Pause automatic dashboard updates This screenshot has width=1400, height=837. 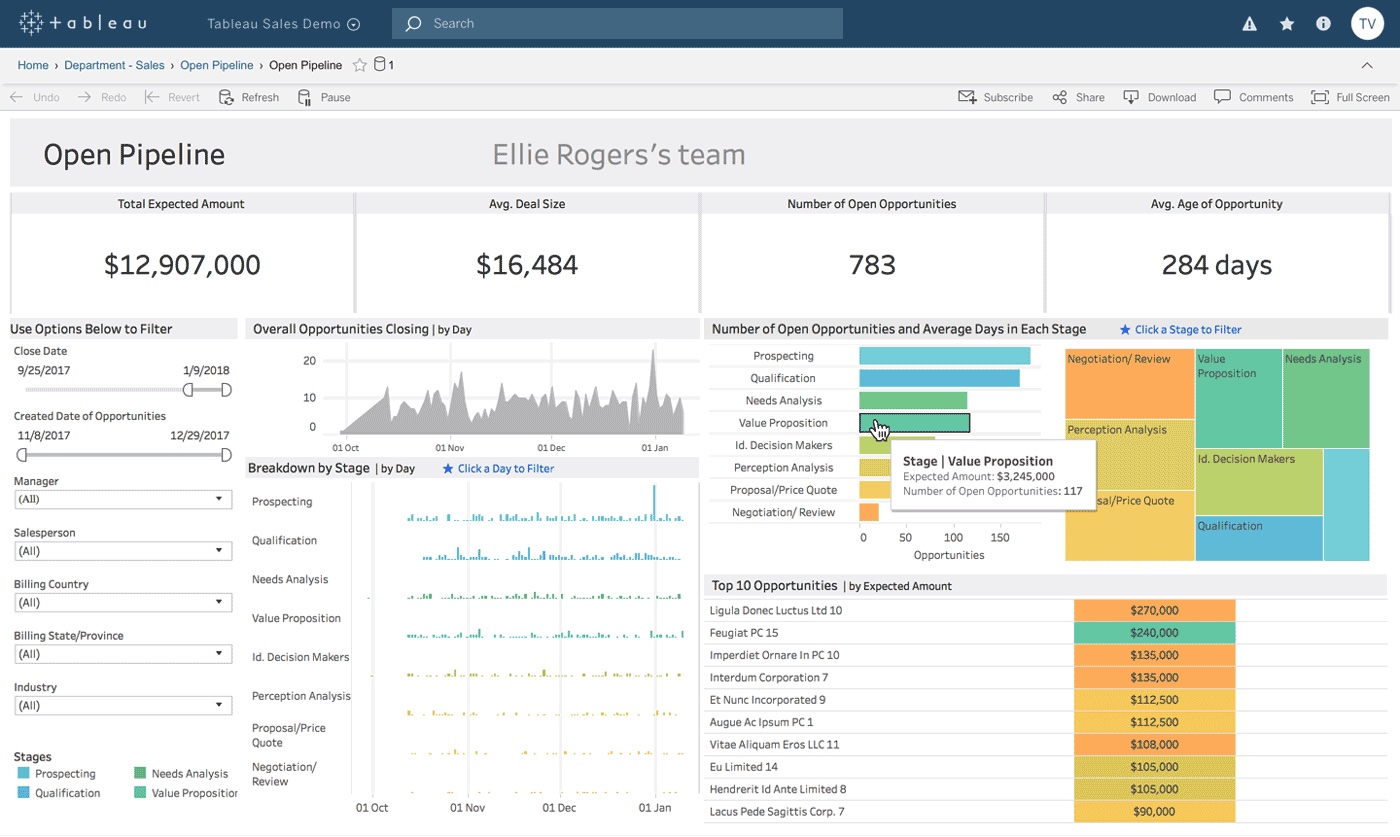303,97
